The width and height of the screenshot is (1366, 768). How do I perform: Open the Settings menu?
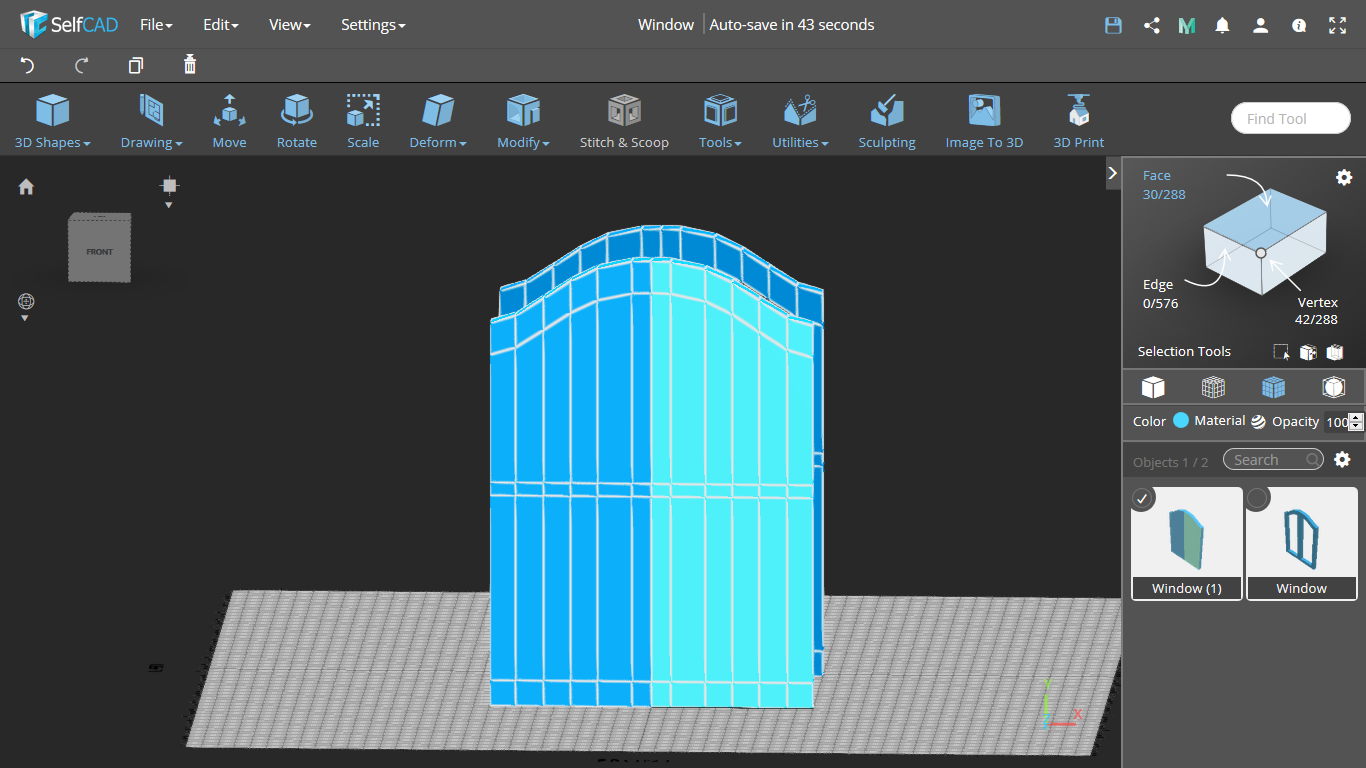pos(373,25)
